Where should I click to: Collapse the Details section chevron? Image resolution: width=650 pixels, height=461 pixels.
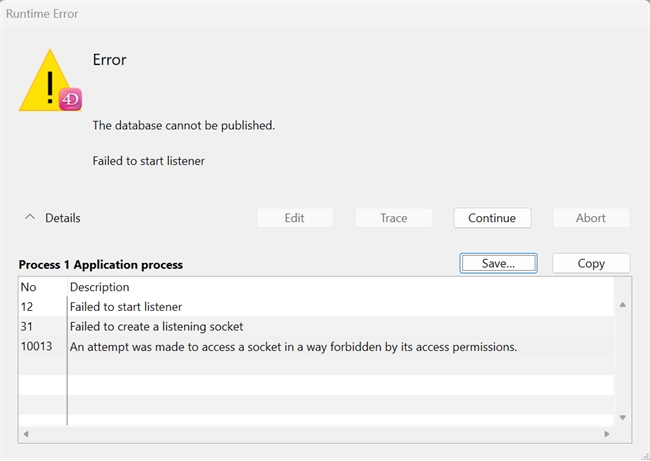click(29, 217)
